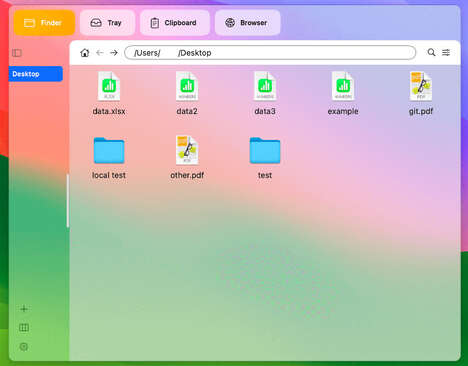Click the "other.pdf" file name label

click(x=187, y=175)
